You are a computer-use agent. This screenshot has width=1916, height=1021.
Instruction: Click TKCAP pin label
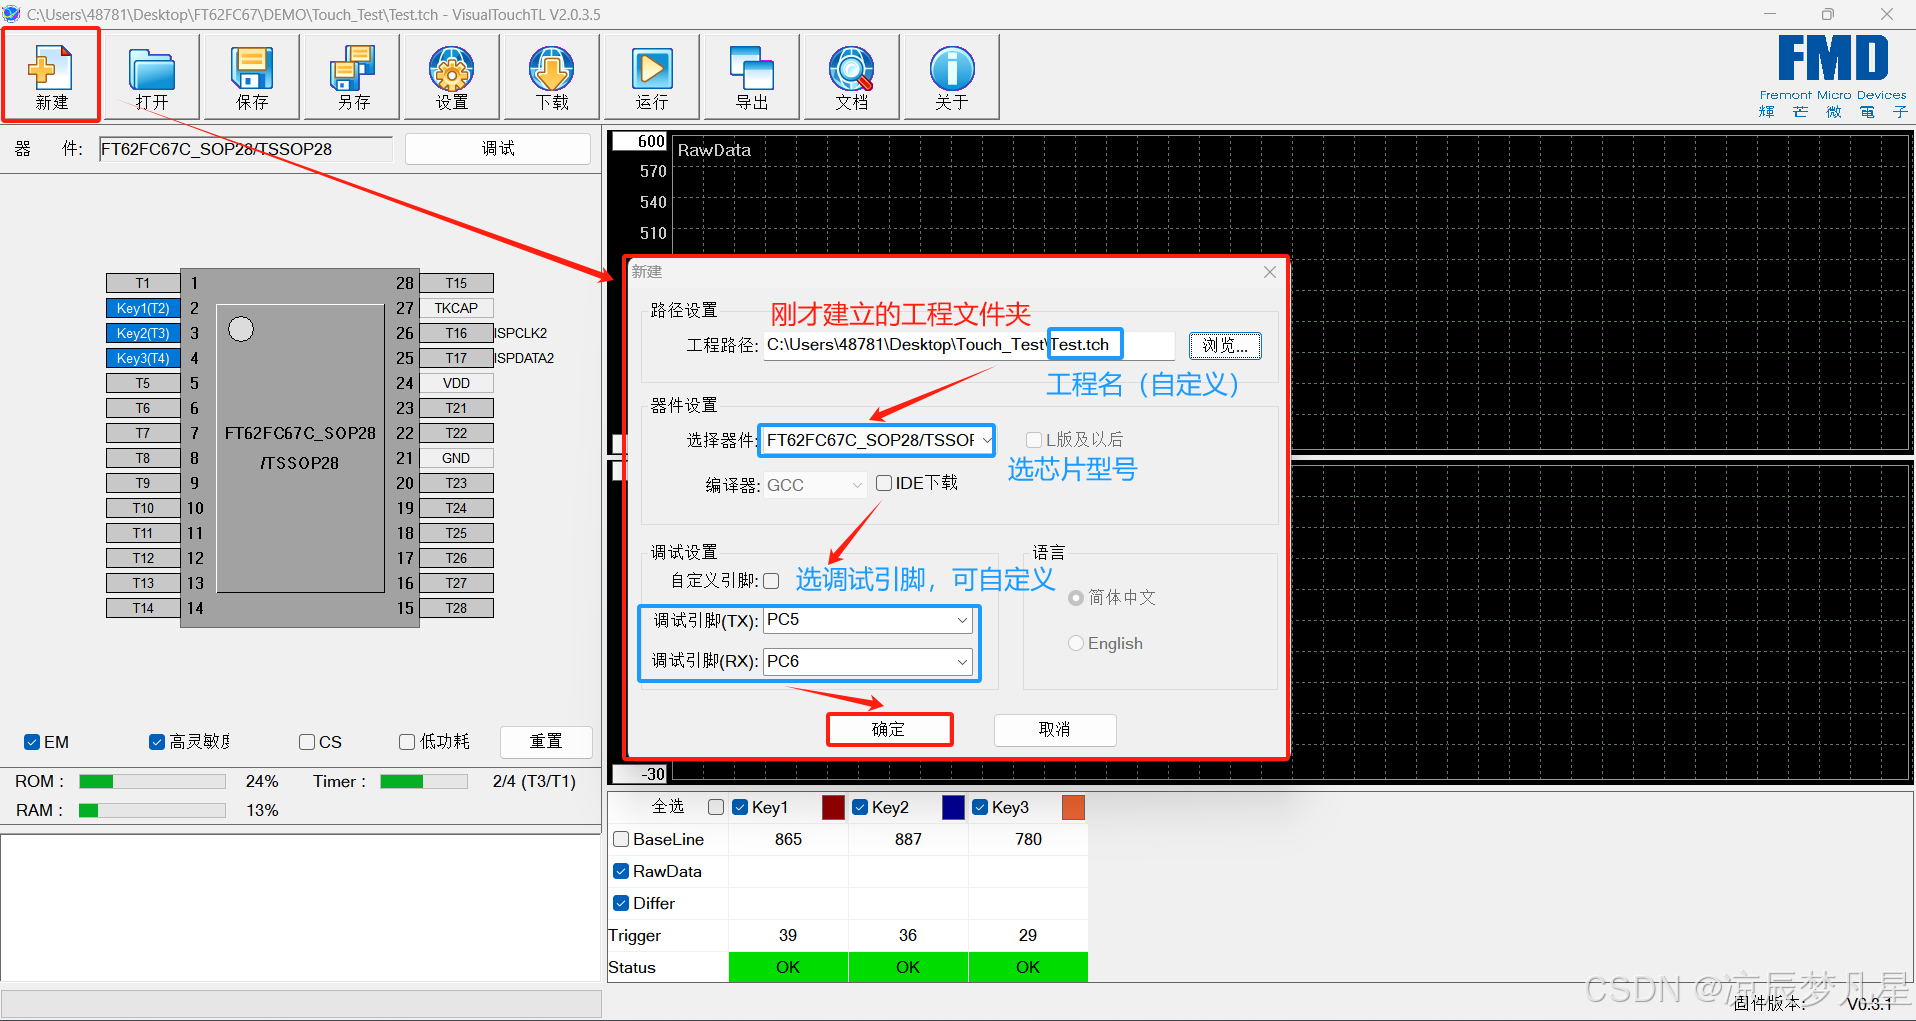pyautogui.click(x=456, y=308)
